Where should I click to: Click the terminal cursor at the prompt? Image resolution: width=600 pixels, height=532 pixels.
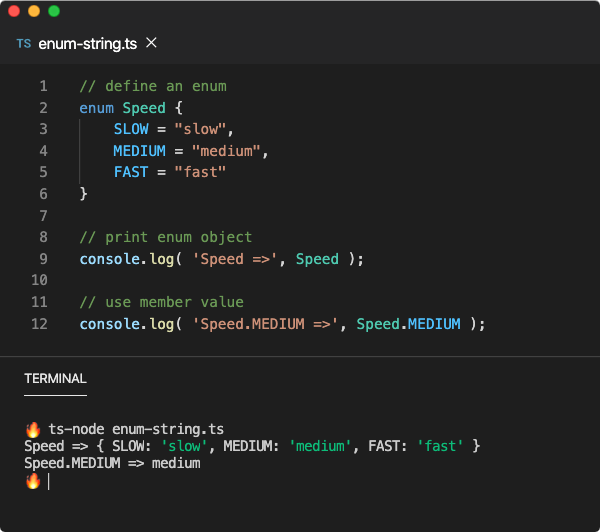(49, 481)
